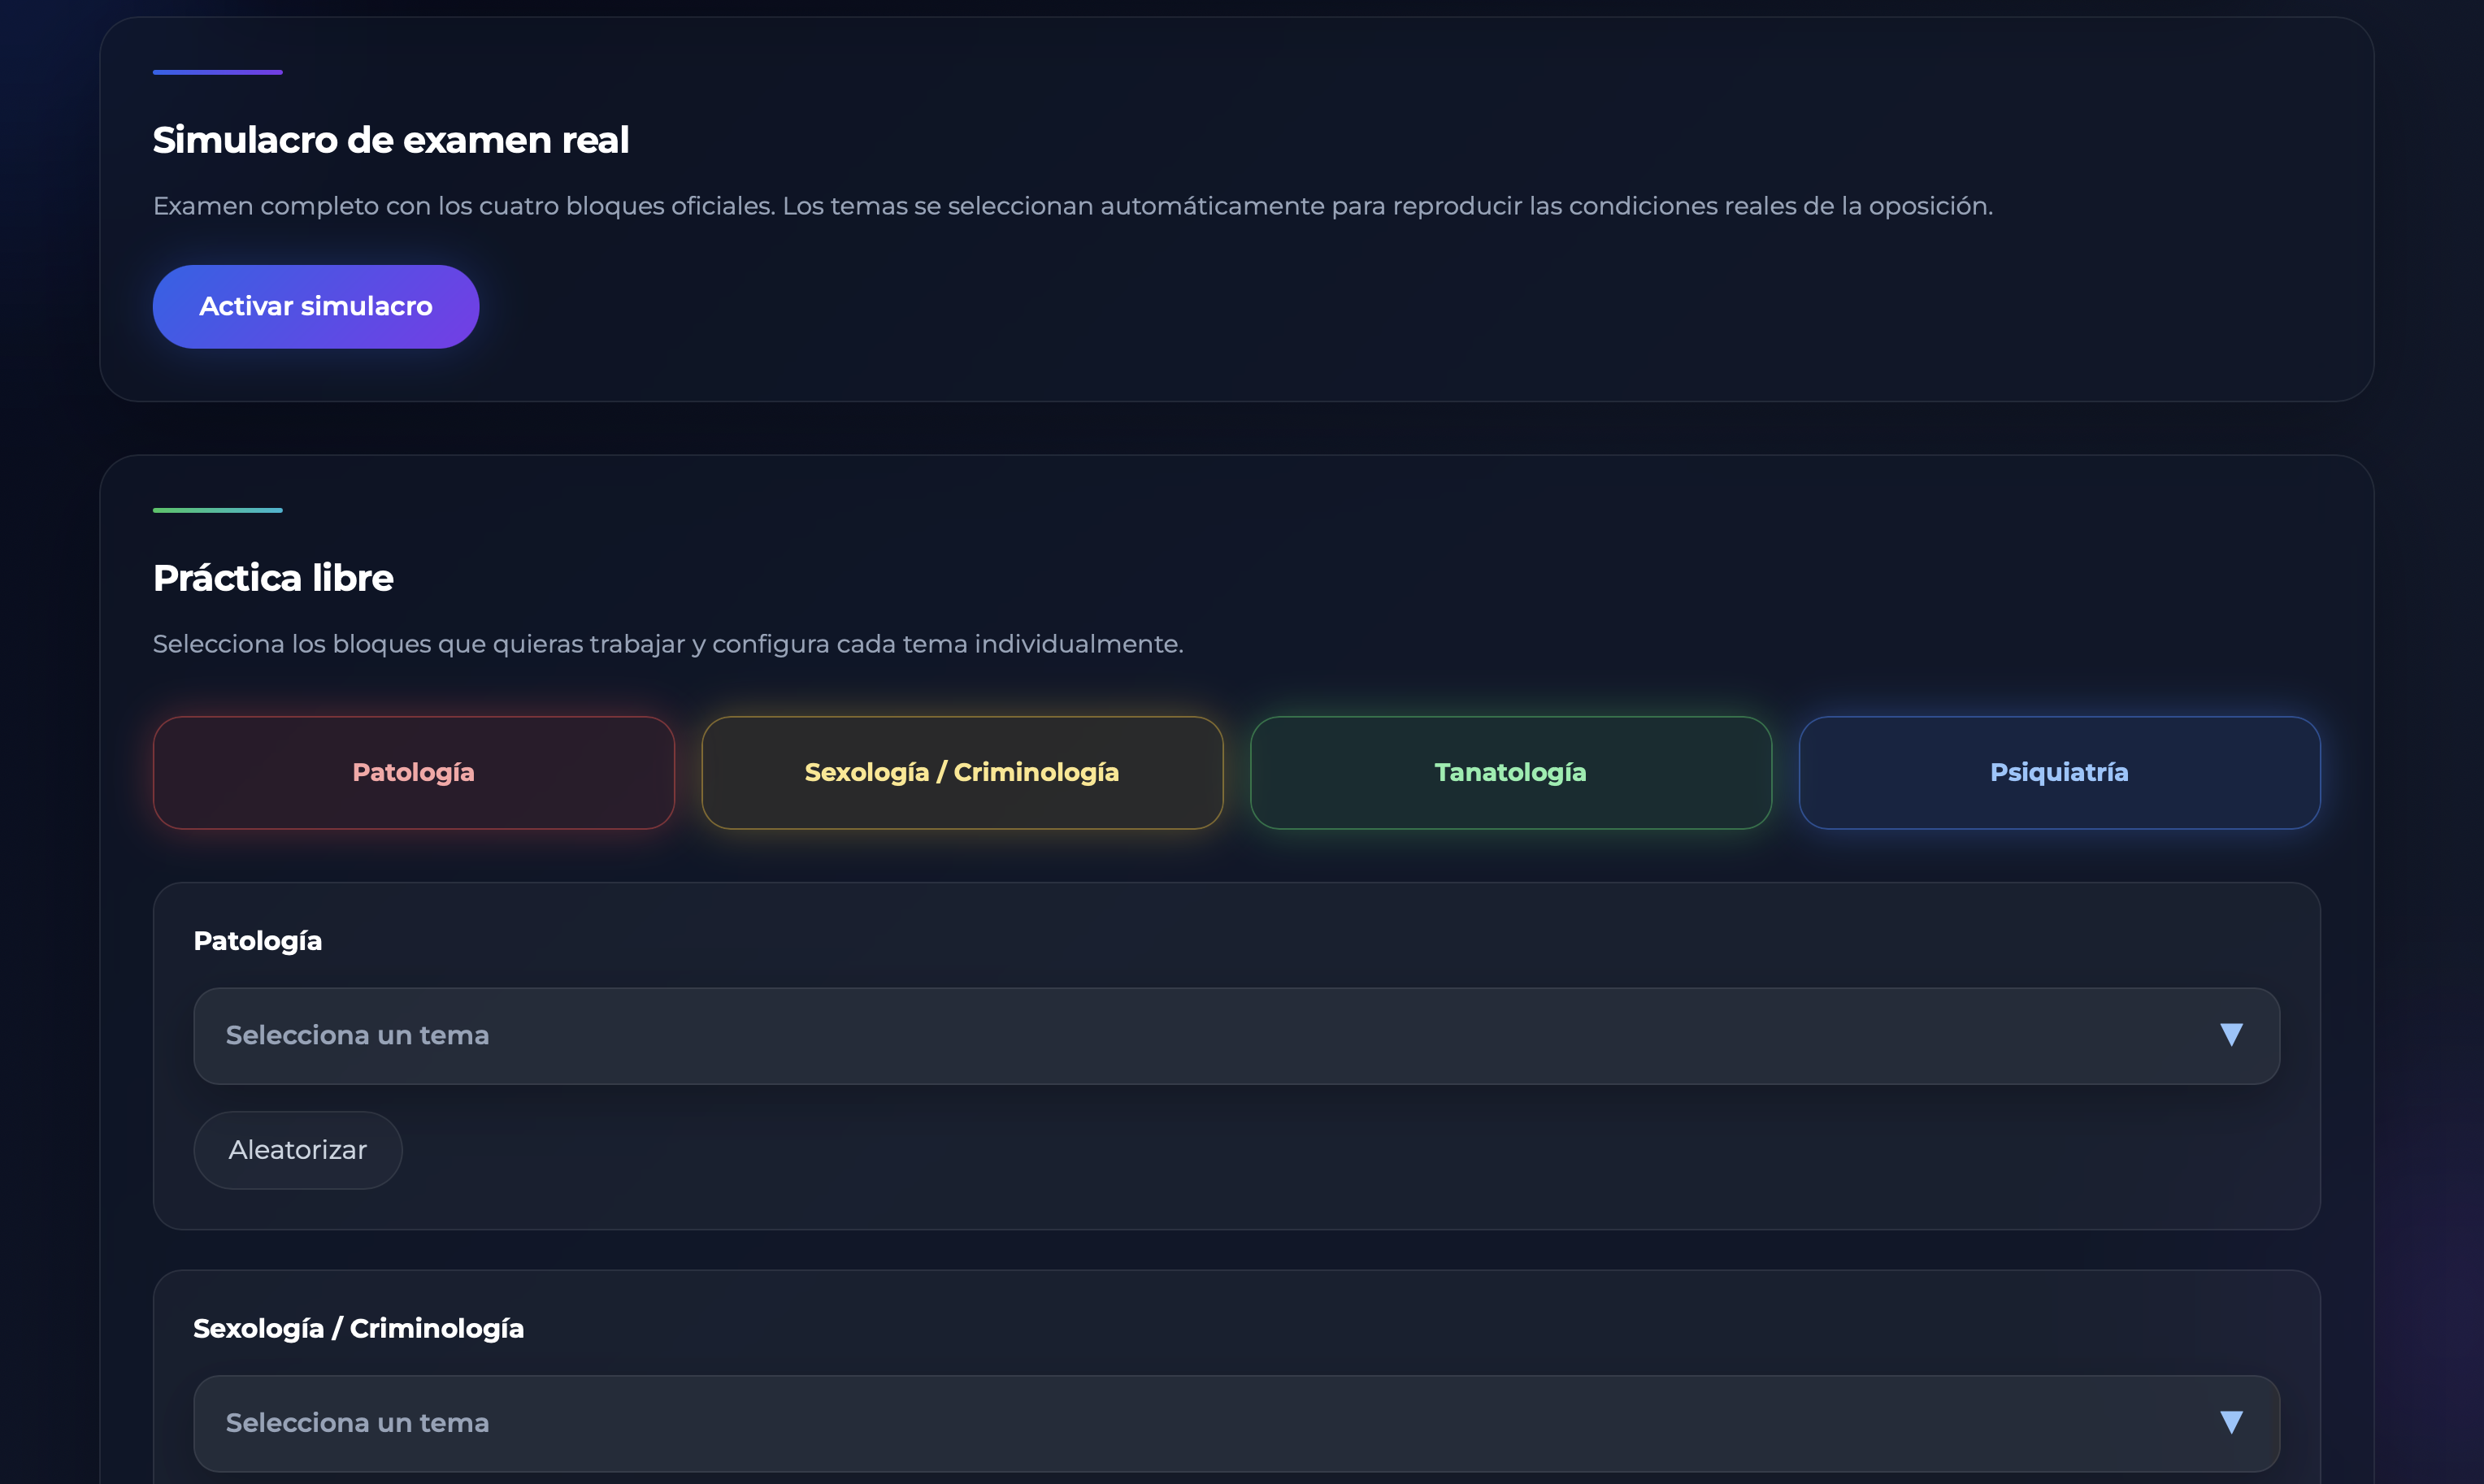2484x1484 pixels.
Task: Open the Patología topic dropdown
Action: pyautogui.click(x=1236, y=1036)
